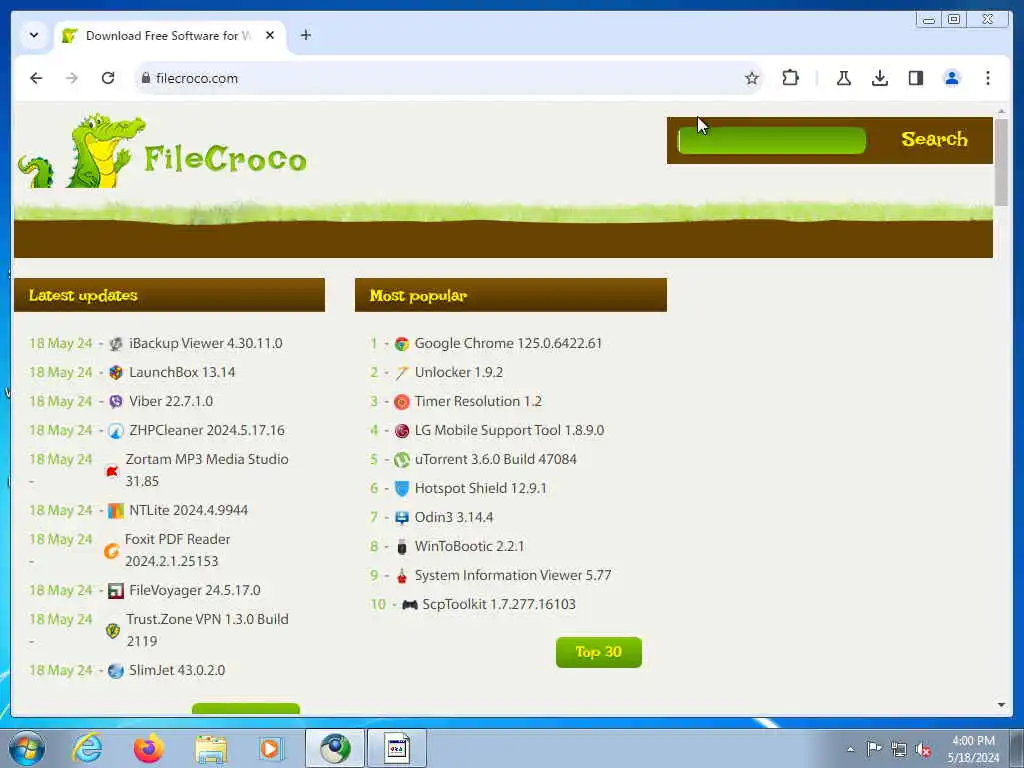Open Unlocker 1.9.2 link
The image size is (1024, 768).
pyautogui.click(x=458, y=372)
